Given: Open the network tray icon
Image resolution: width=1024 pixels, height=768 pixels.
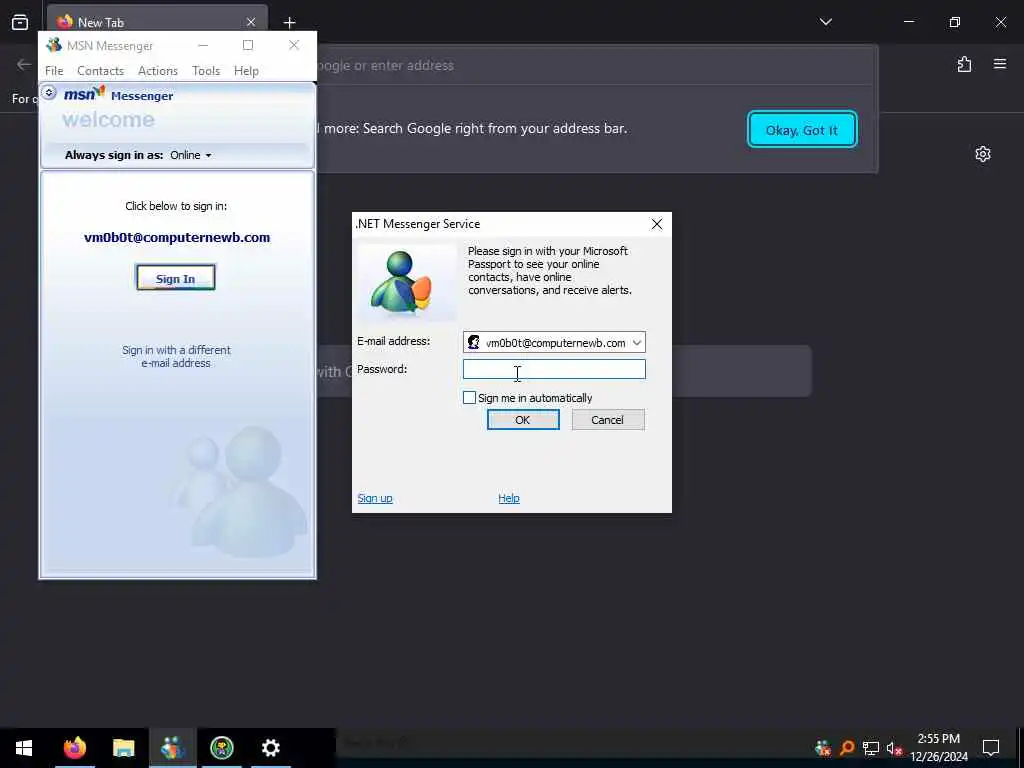Looking at the screenshot, I should [871, 748].
